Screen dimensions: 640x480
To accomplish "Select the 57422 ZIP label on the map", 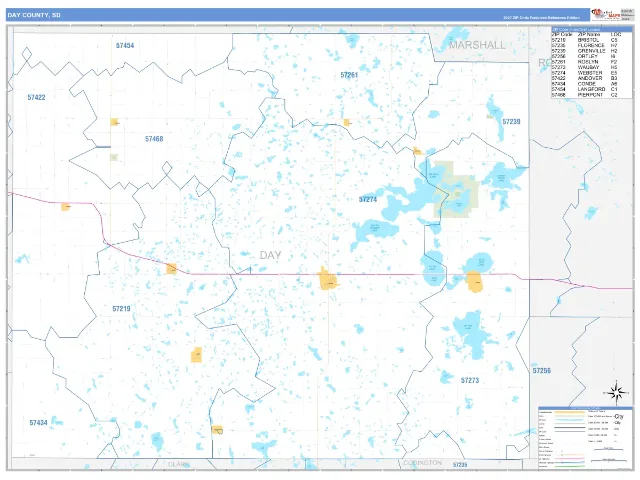I will click(36, 97).
